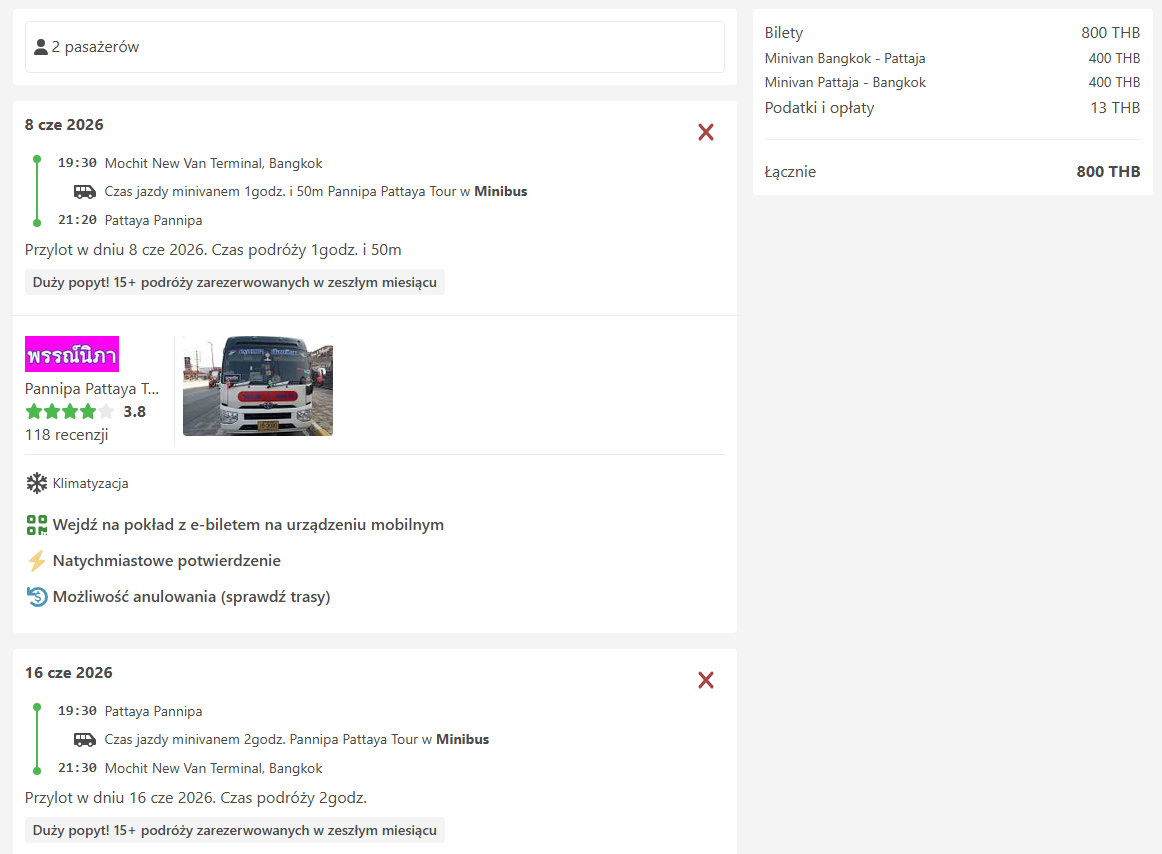Click the Klimatyzacja snowflake icon
The width and height of the screenshot is (1162, 854).
[37, 484]
